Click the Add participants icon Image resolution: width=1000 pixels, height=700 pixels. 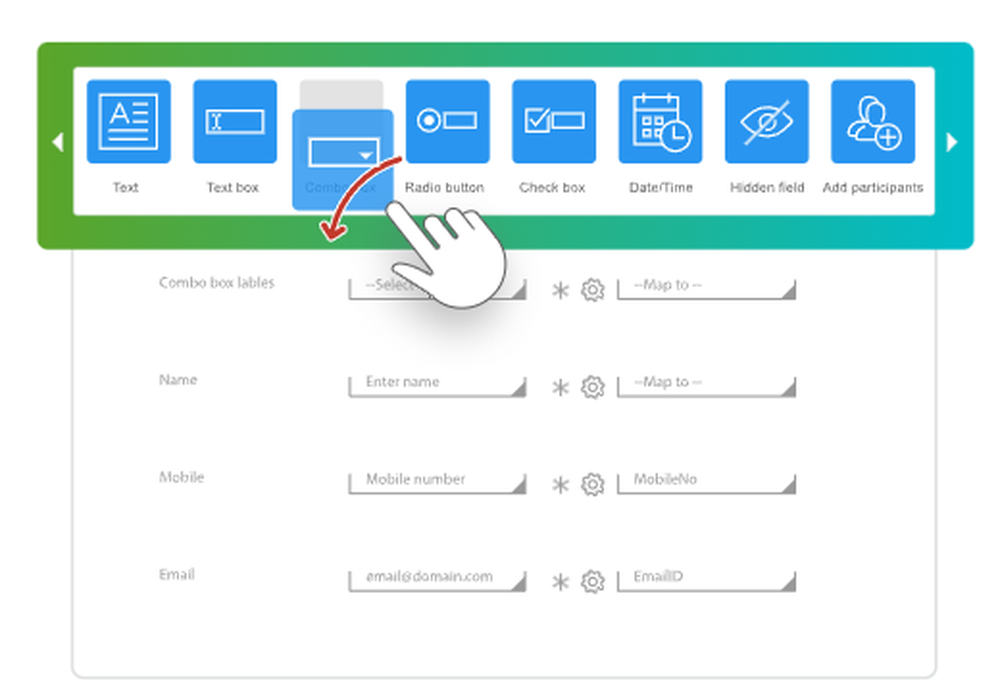pos(873,121)
